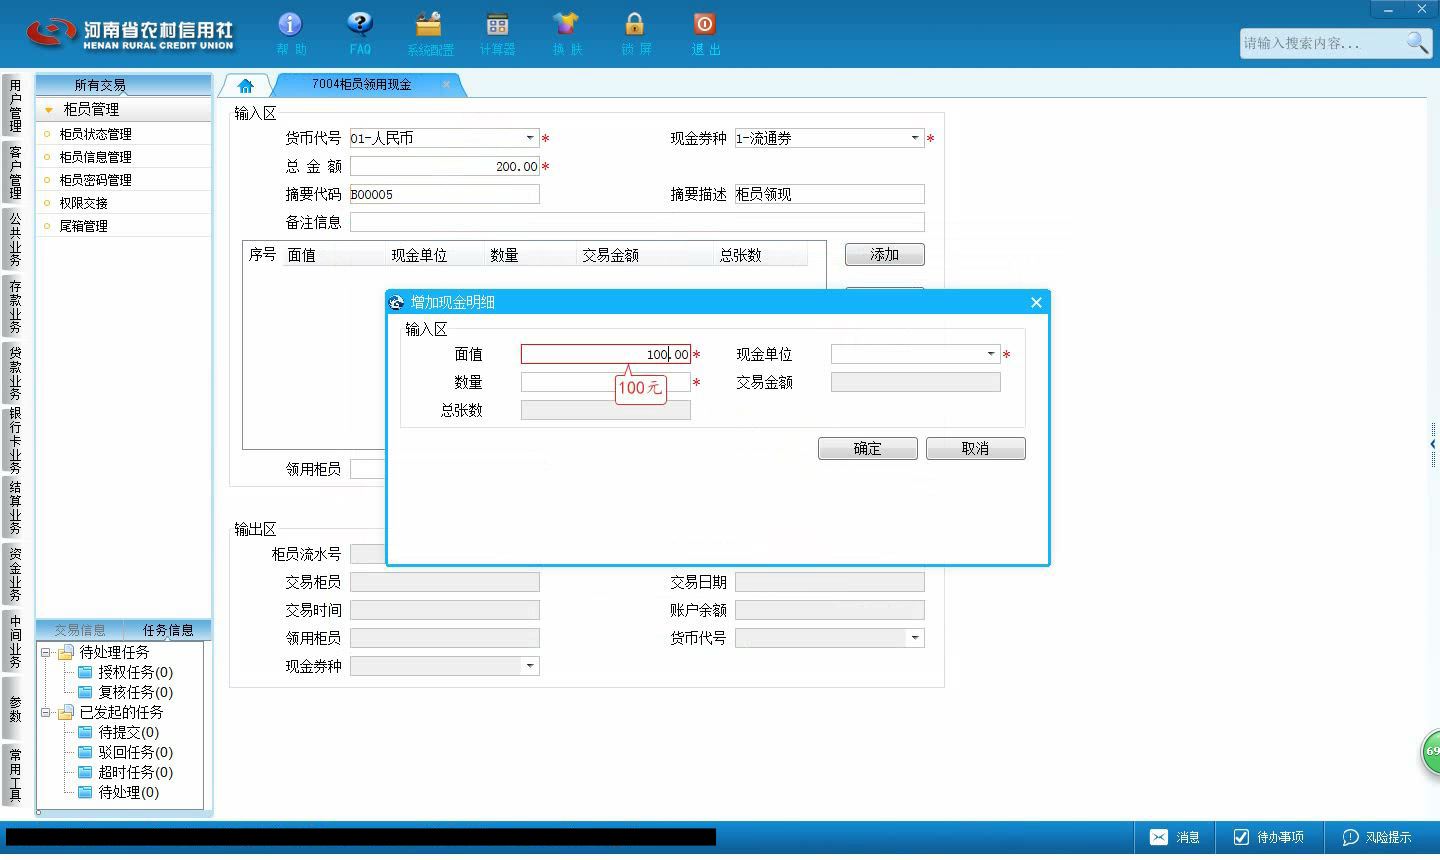Click the search magnifier icon

coord(1417,42)
